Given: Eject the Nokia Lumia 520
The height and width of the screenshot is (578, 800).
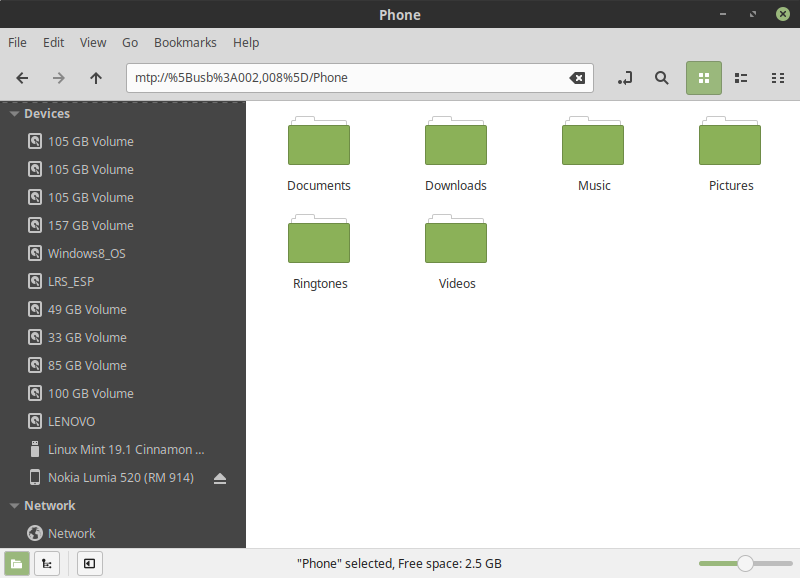Looking at the screenshot, I should tap(220, 478).
